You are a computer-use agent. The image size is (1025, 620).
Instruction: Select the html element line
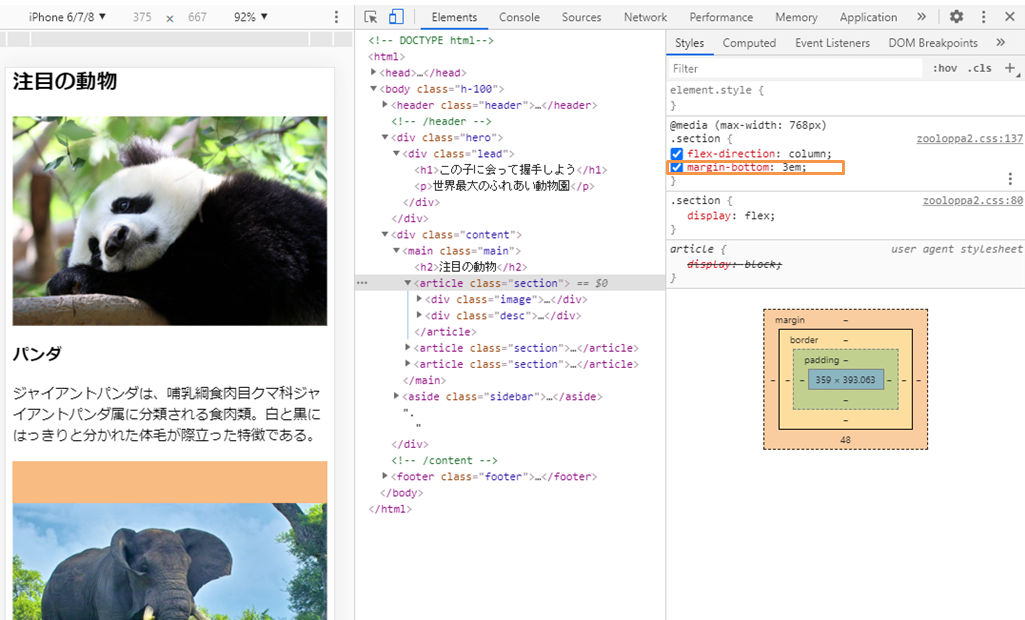point(386,56)
